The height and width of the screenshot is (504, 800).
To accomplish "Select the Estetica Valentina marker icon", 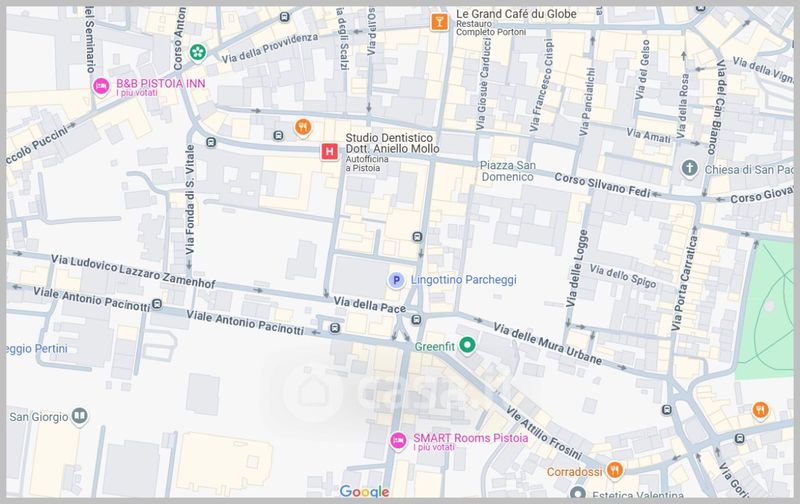I will pos(577,493).
